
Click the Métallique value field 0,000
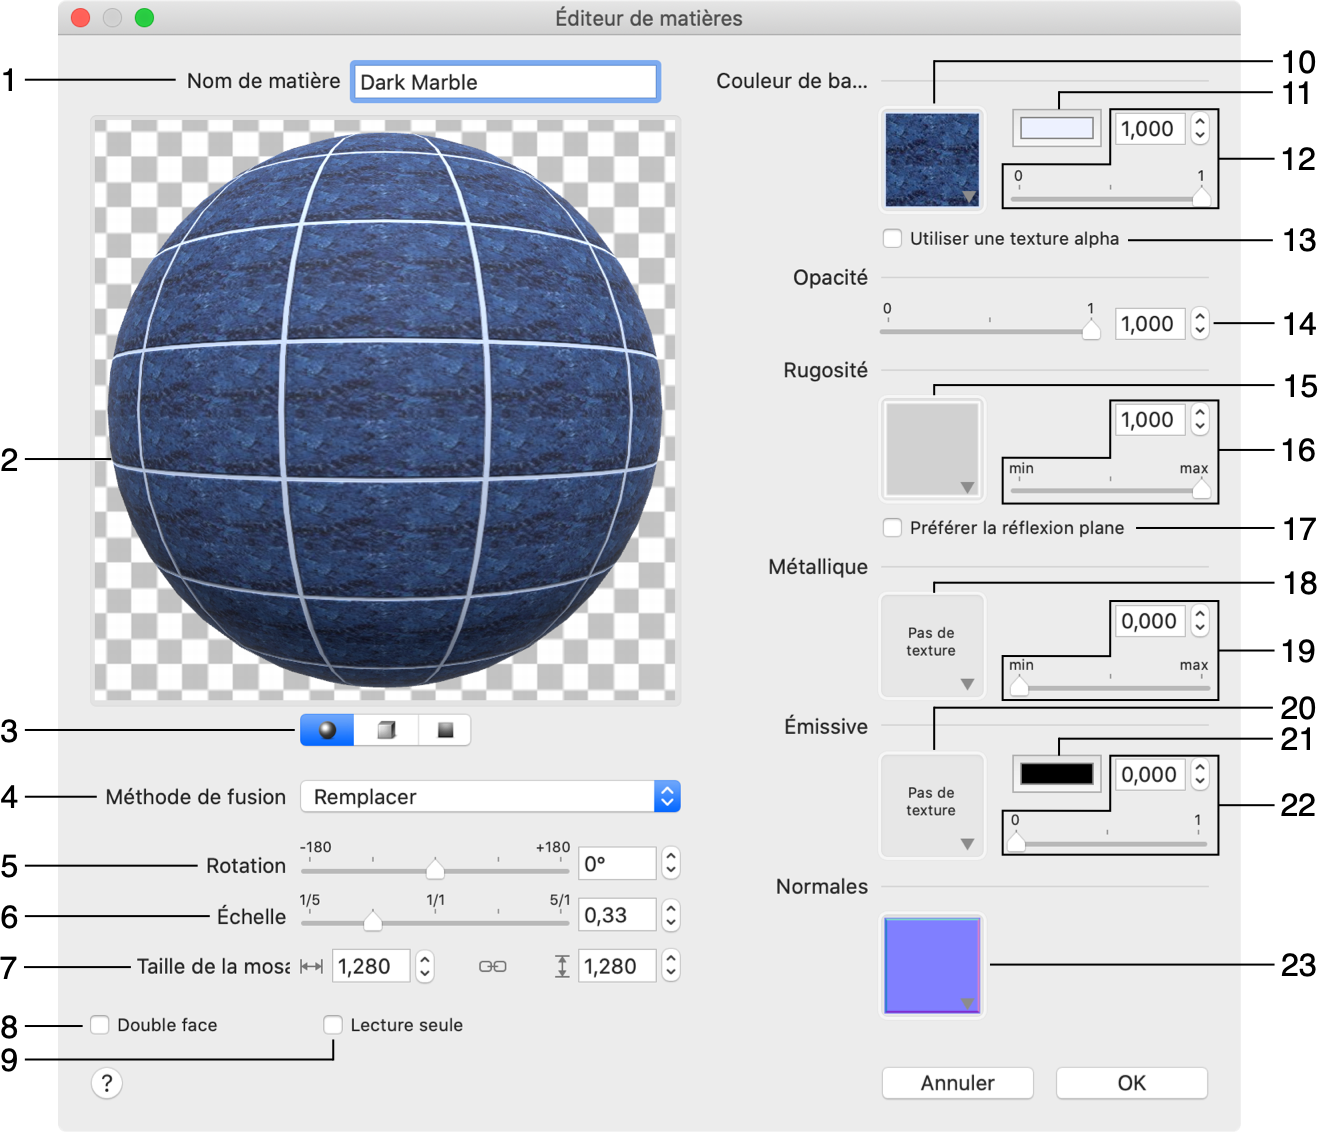click(x=1151, y=621)
